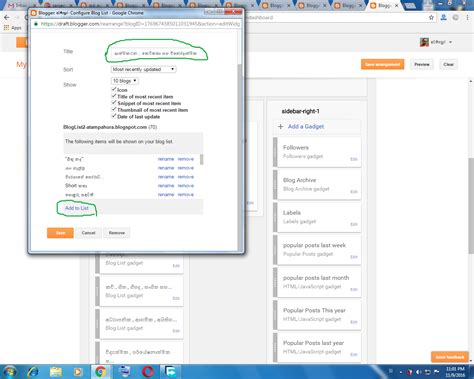The height and width of the screenshot is (379, 474).
Task: Expand the account dropdown arrow beside username
Action: [450, 42]
